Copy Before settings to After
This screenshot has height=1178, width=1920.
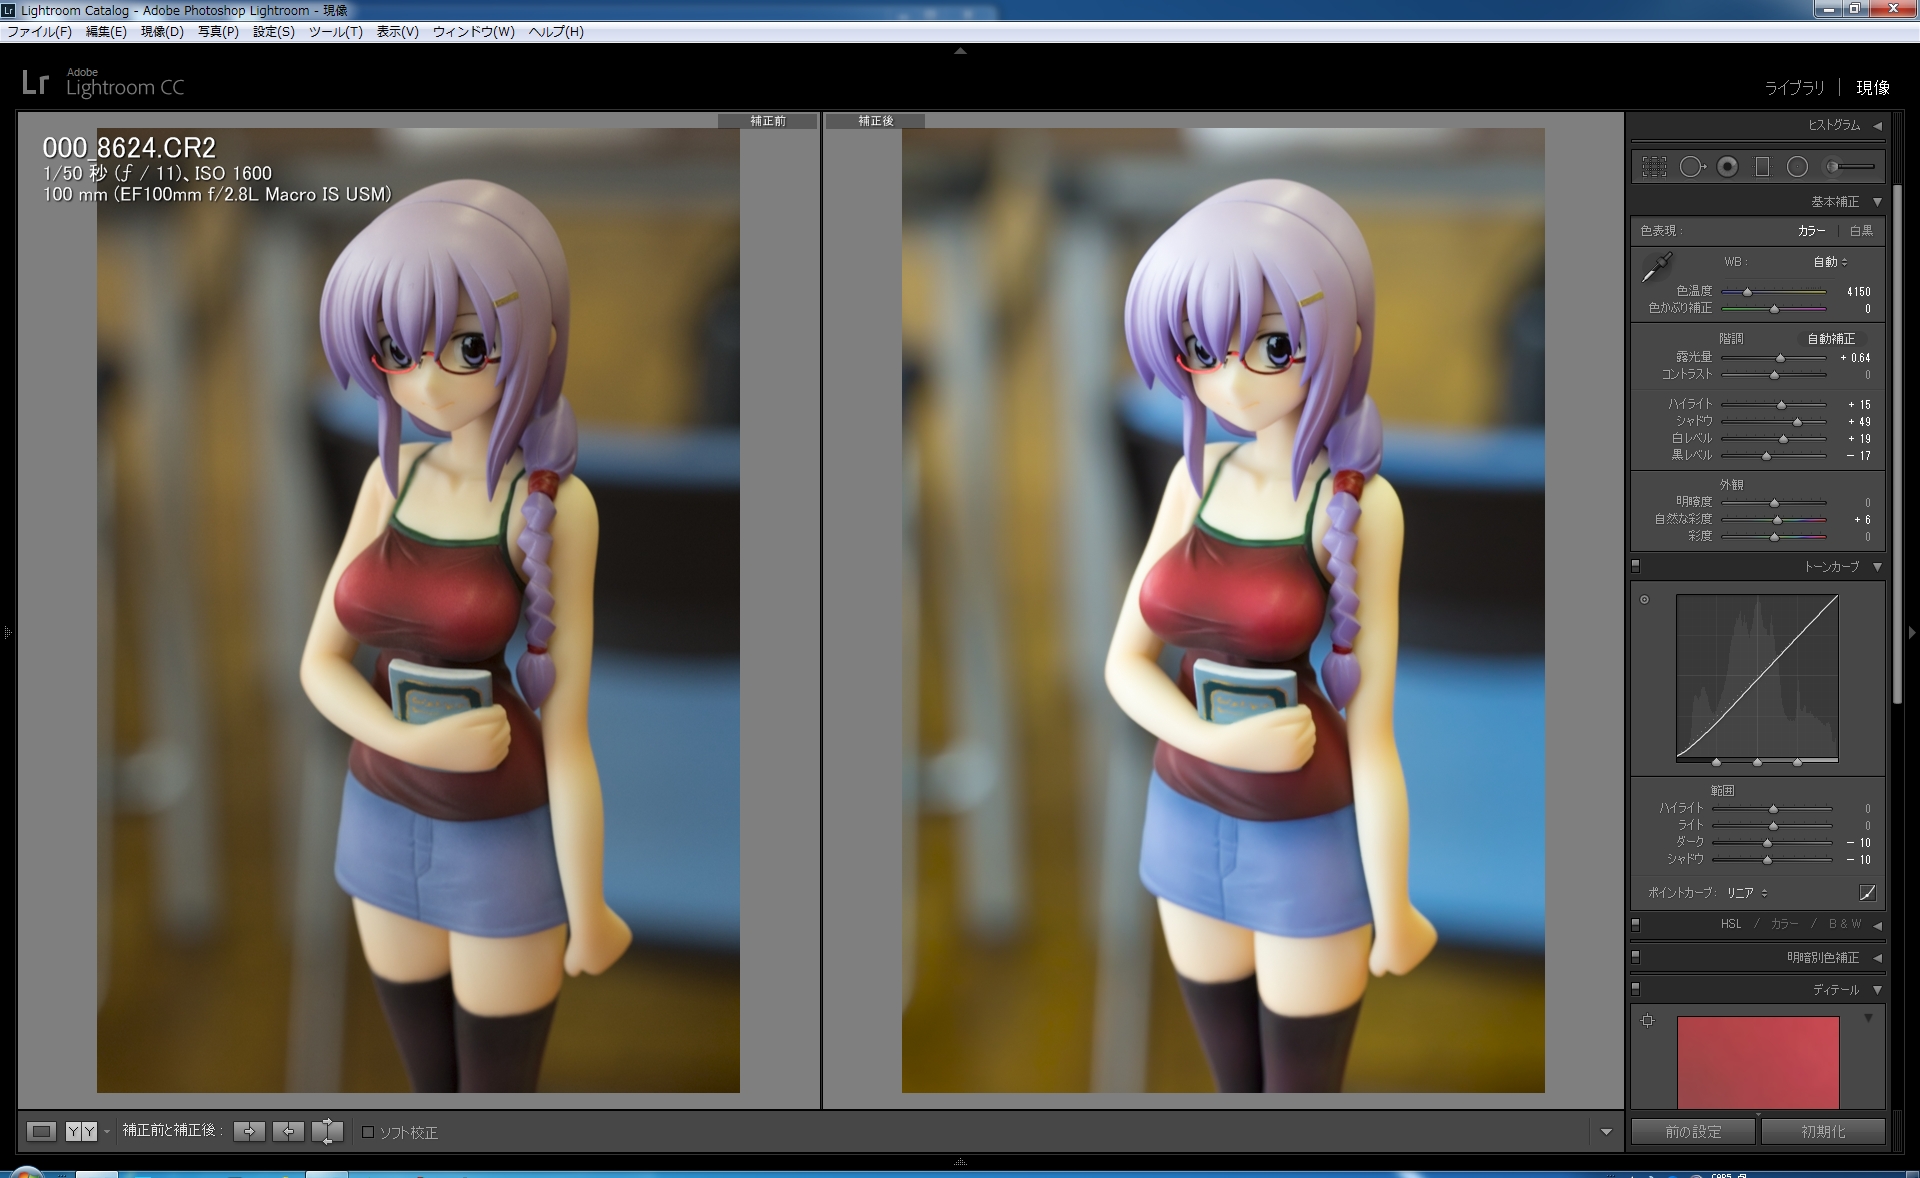pyautogui.click(x=249, y=1131)
